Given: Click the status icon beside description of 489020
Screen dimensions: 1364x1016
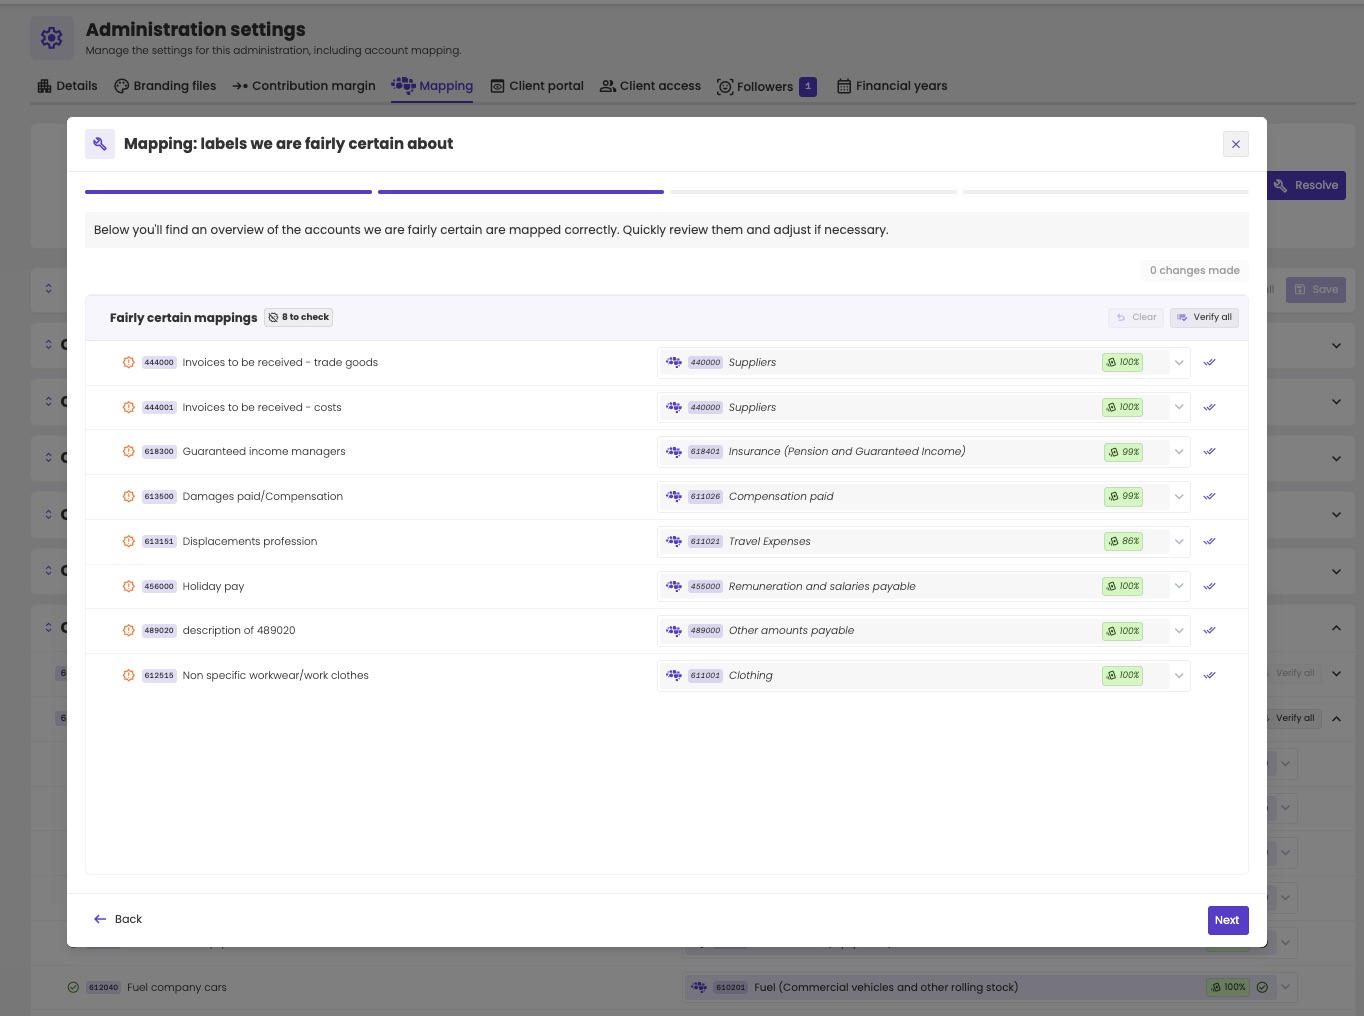Looking at the screenshot, I should click(x=128, y=631).
